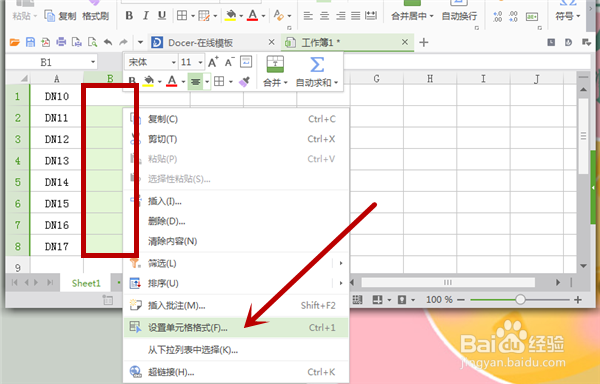Image resolution: width=600 pixels, height=384 pixels.
Task: Expand the ribbon font color dropdown arrow
Action: pos(263,16)
